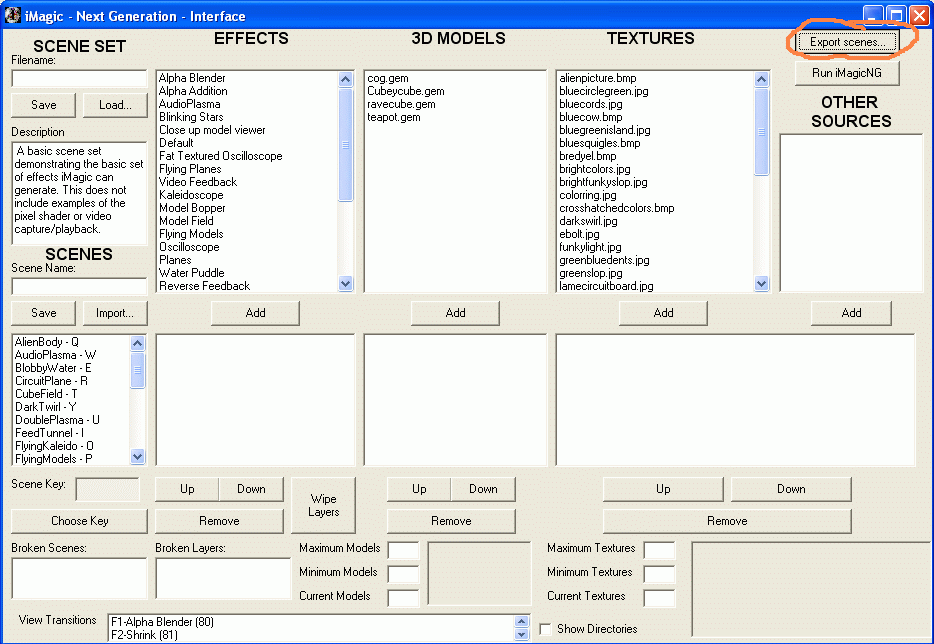Viewport: 934px width, 644px height.
Task: Click Current Textures field
Action: 659,598
